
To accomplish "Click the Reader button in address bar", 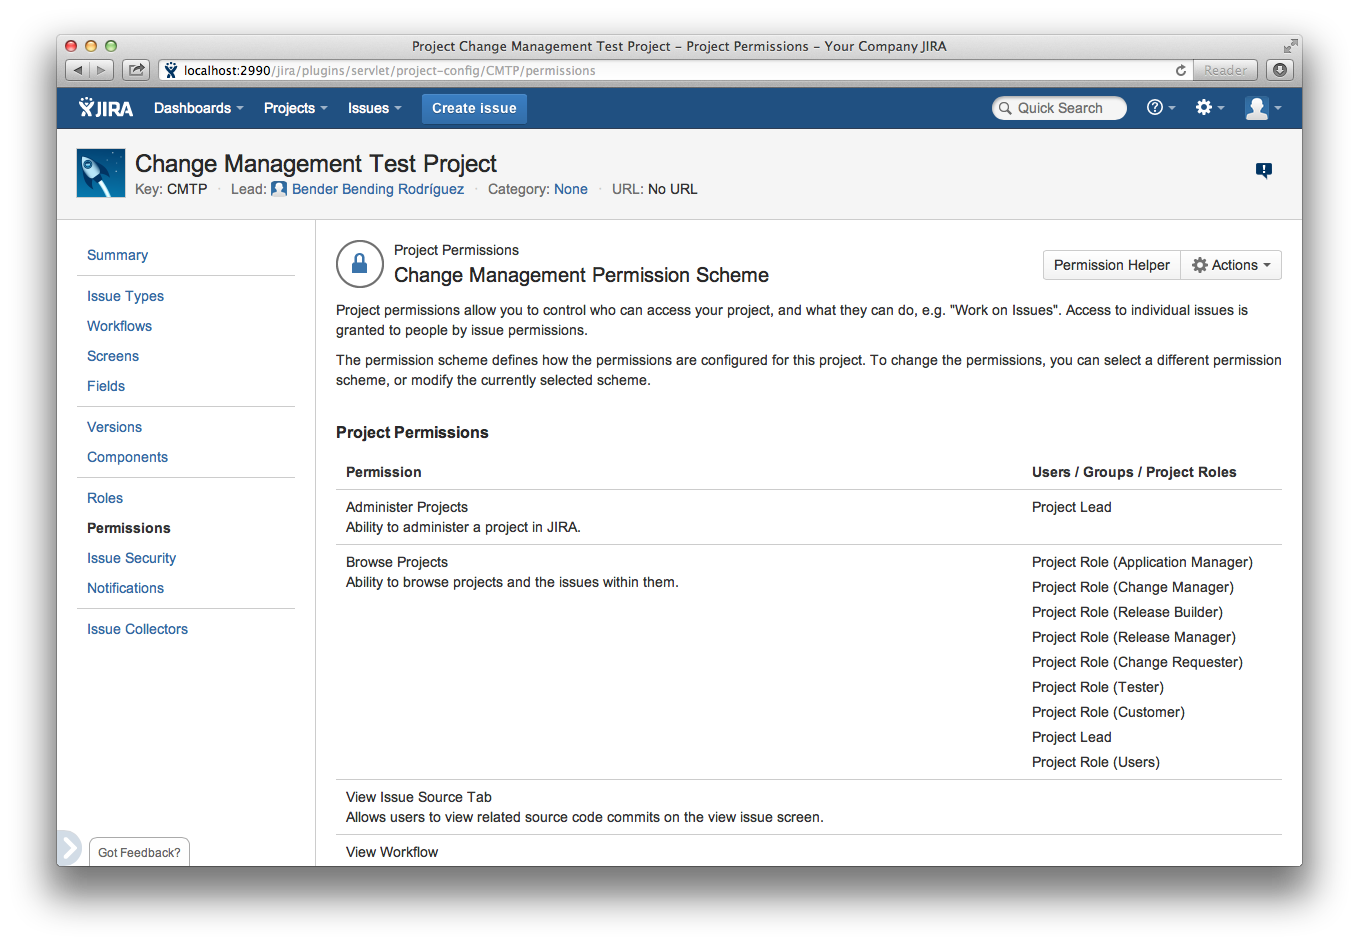I will (1225, 70).
